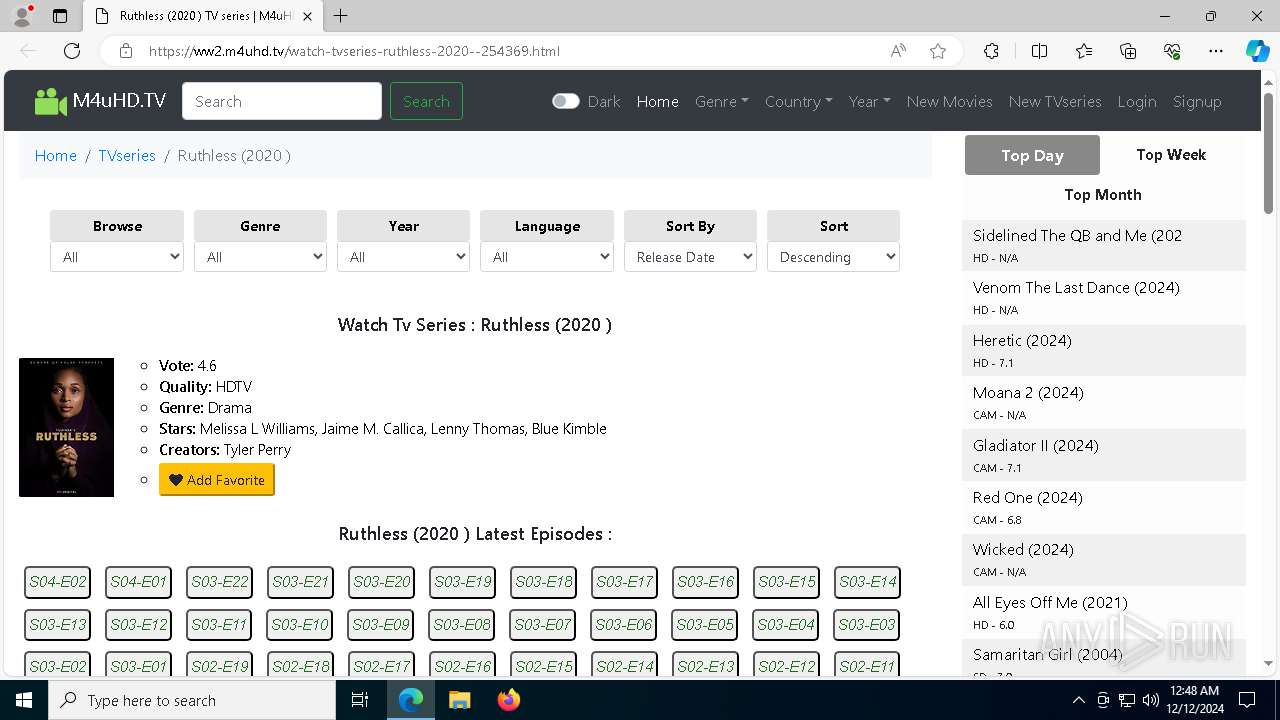This screenshot has height=720, width=1280.
Task: Add page to favorites star icon
Action: click(x=938, y=51)
